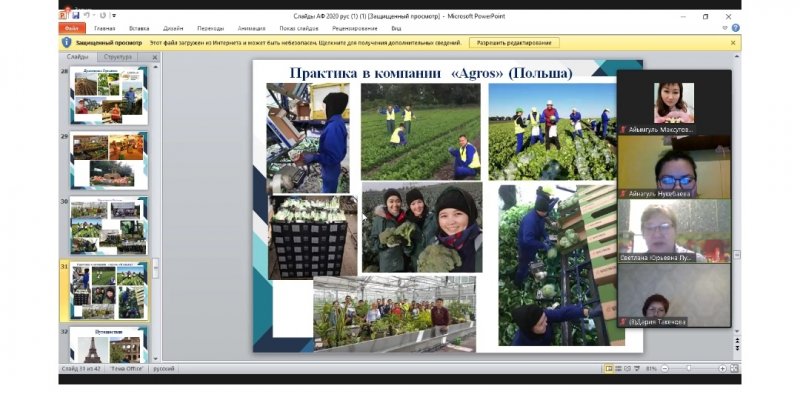
Task: Click the zoom in plus button
Action: pos(722,368)
